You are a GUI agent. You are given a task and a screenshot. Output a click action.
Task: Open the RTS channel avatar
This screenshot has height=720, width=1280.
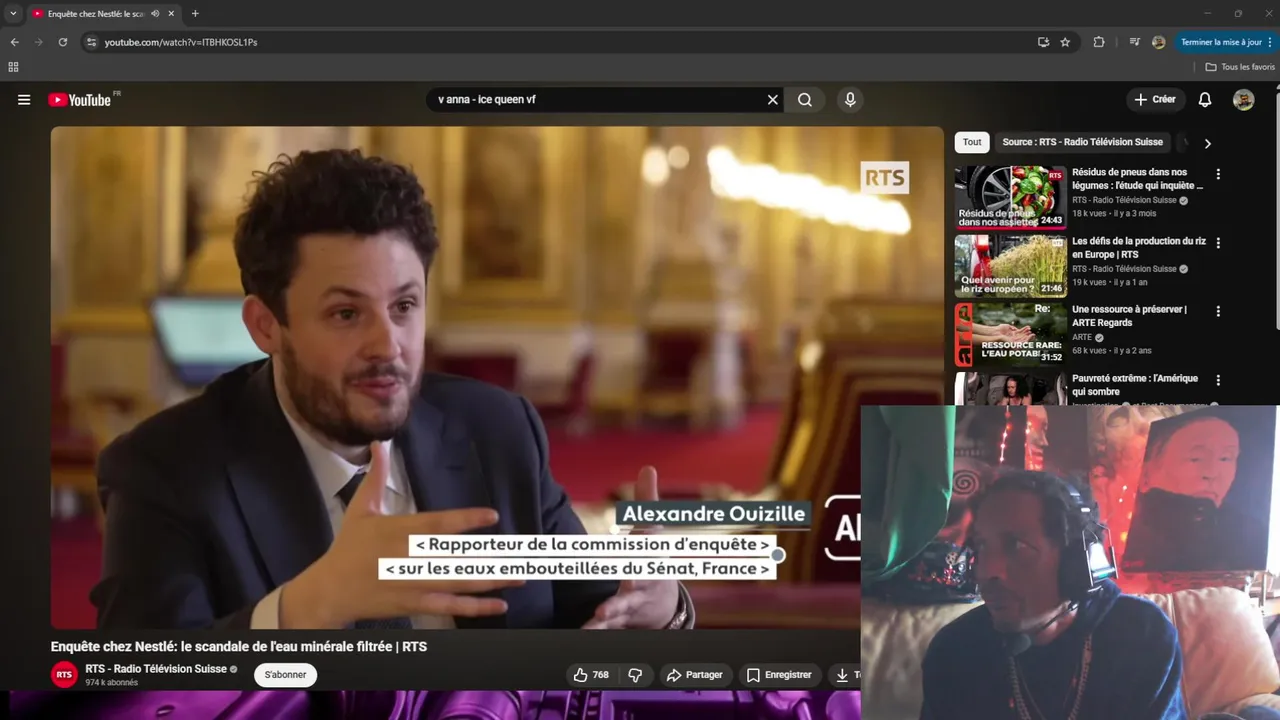64,675
